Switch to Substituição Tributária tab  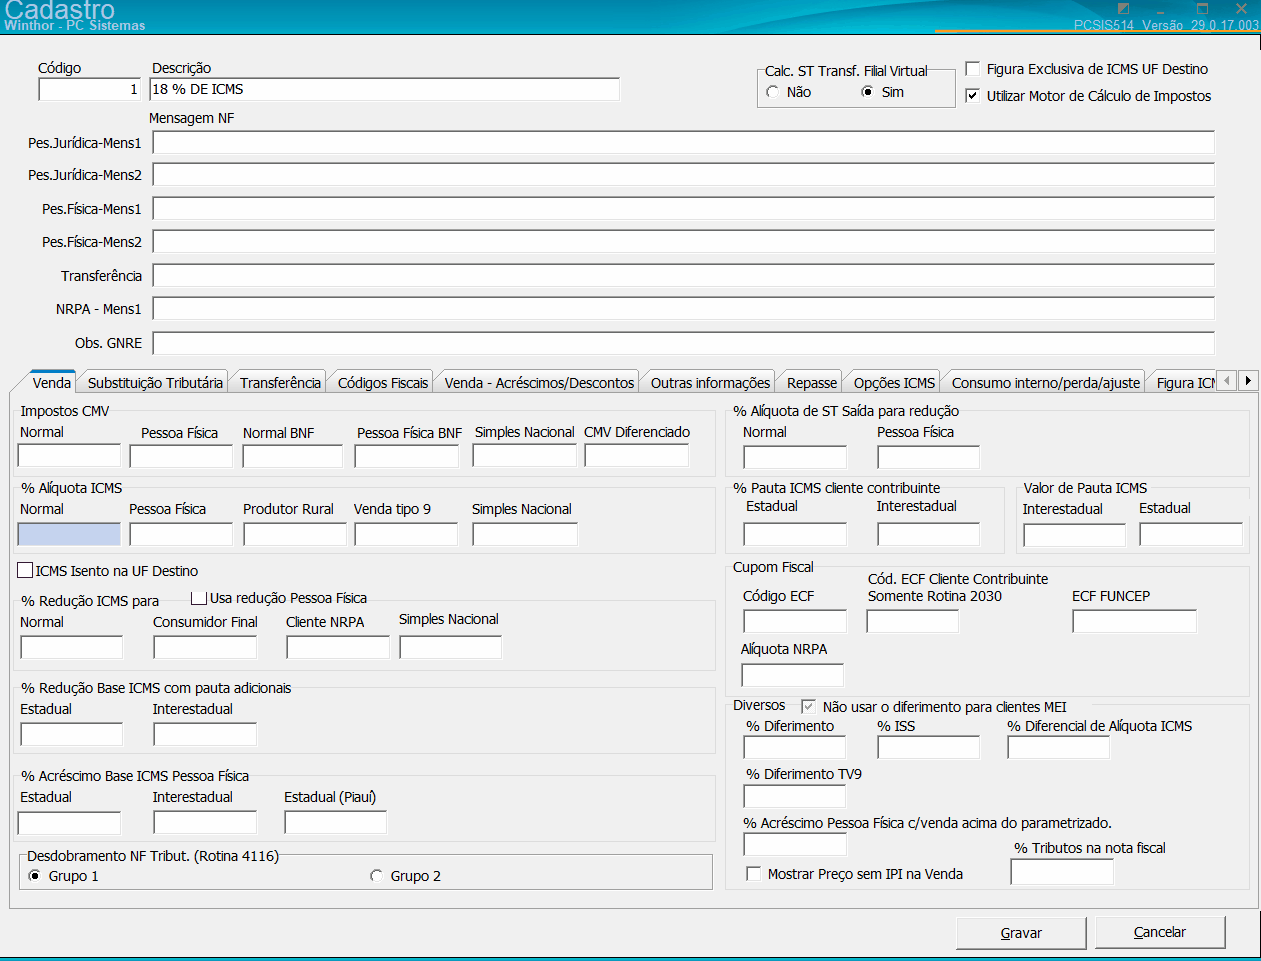click(x=155, y=383)
